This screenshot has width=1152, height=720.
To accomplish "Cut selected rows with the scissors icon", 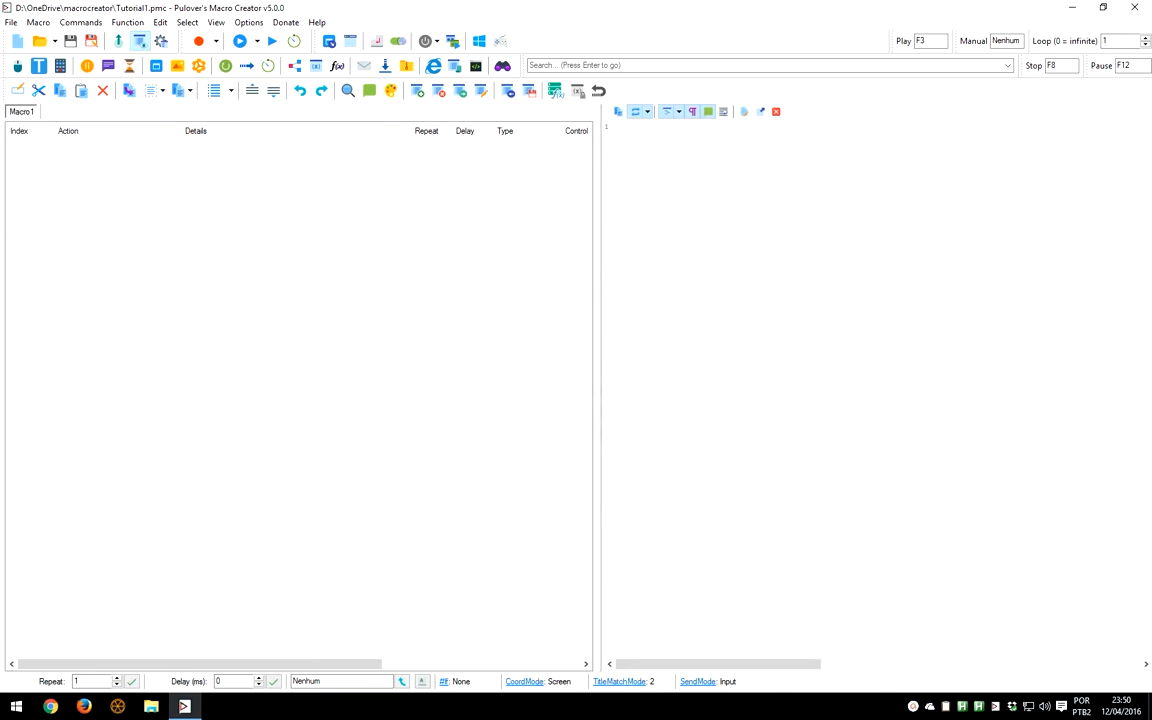I will click(39, 90).
